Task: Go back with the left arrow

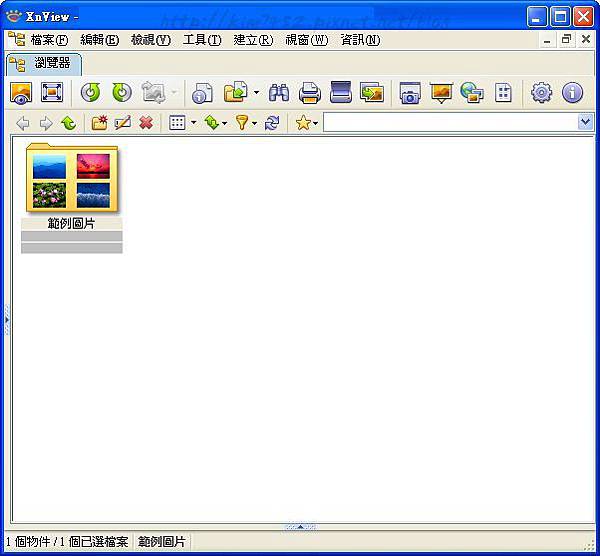Action: click(23, 123)
